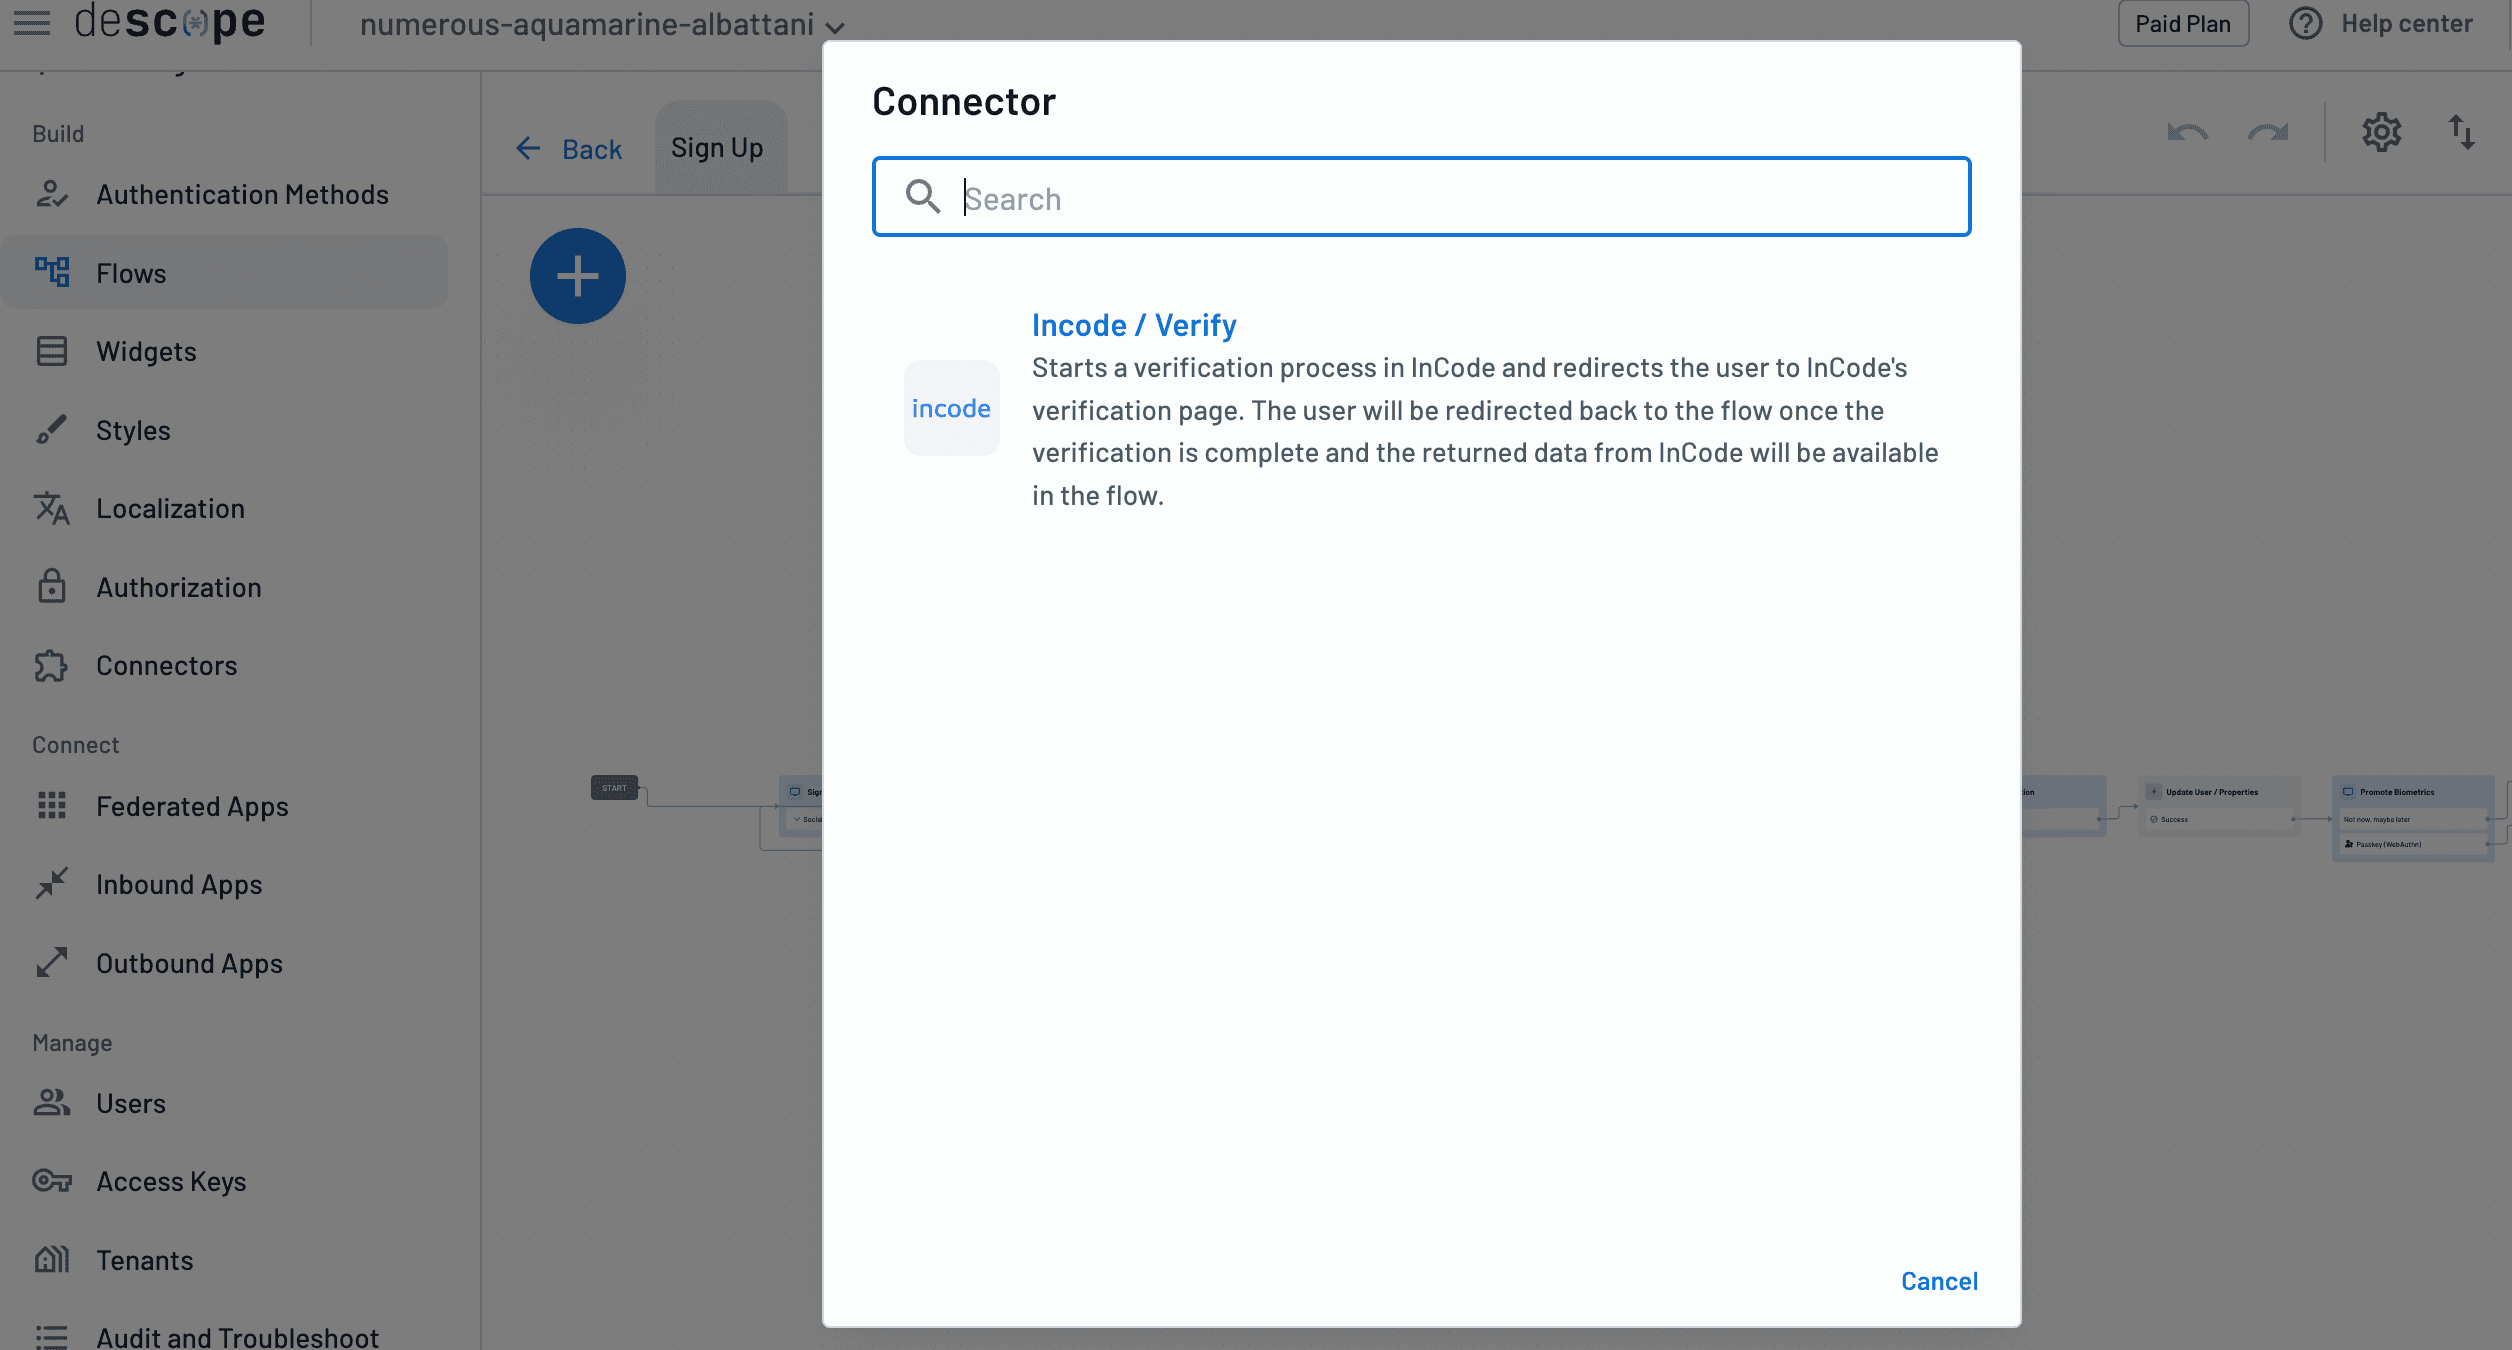Image resolution: width=2512 pixels, height=1350 pixels.
Task: Click inside the connector Search field
Action: point(1420,197)
